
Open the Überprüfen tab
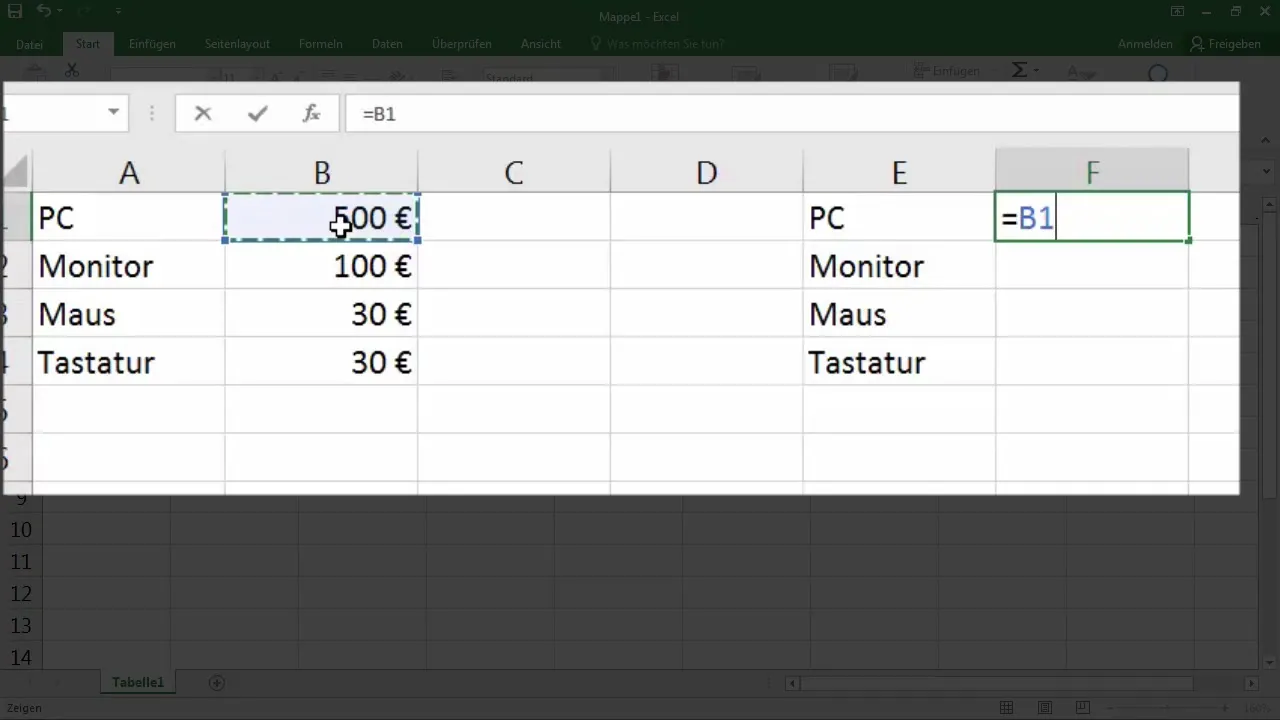click(460, 44)
